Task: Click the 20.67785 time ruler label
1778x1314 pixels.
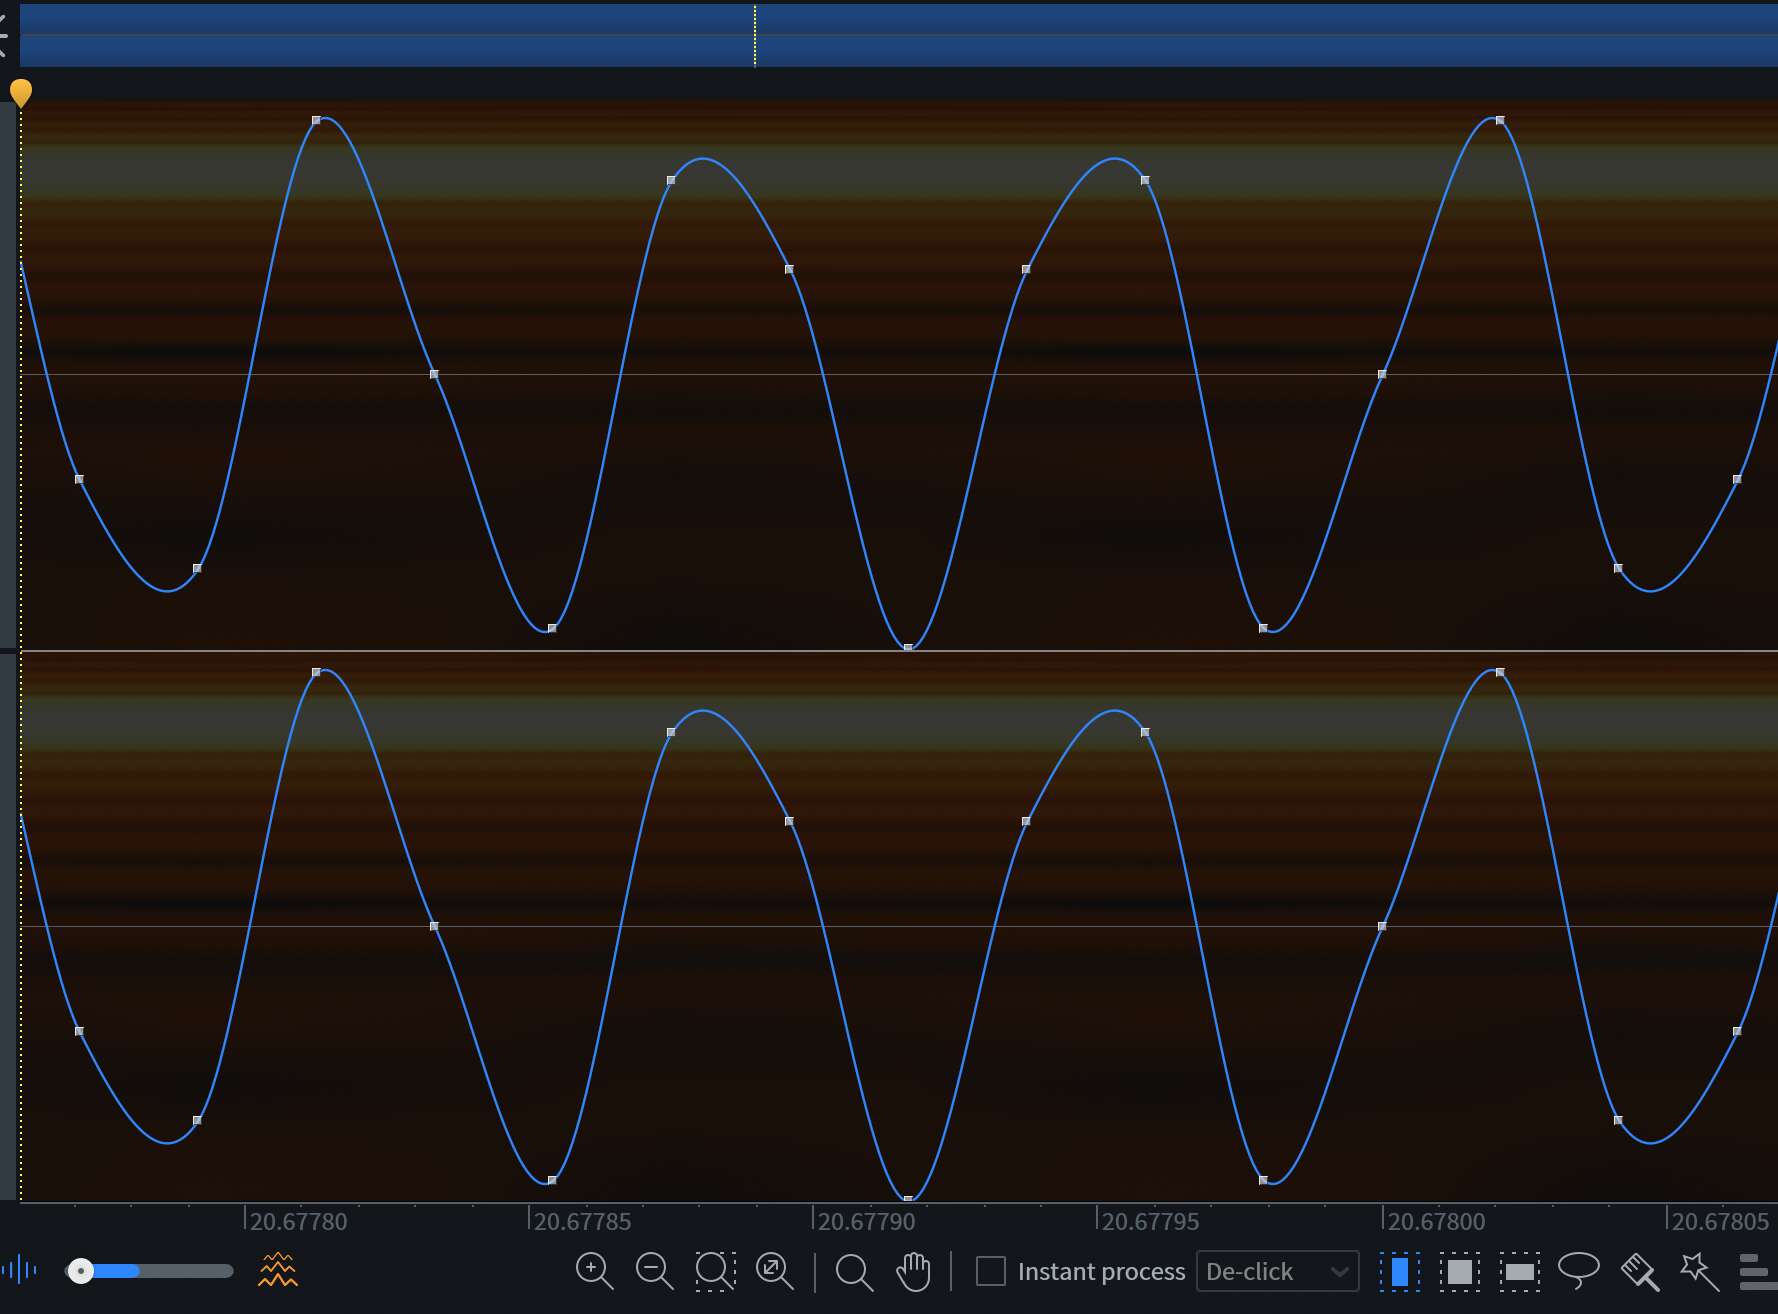Action: pos(582,1221)
